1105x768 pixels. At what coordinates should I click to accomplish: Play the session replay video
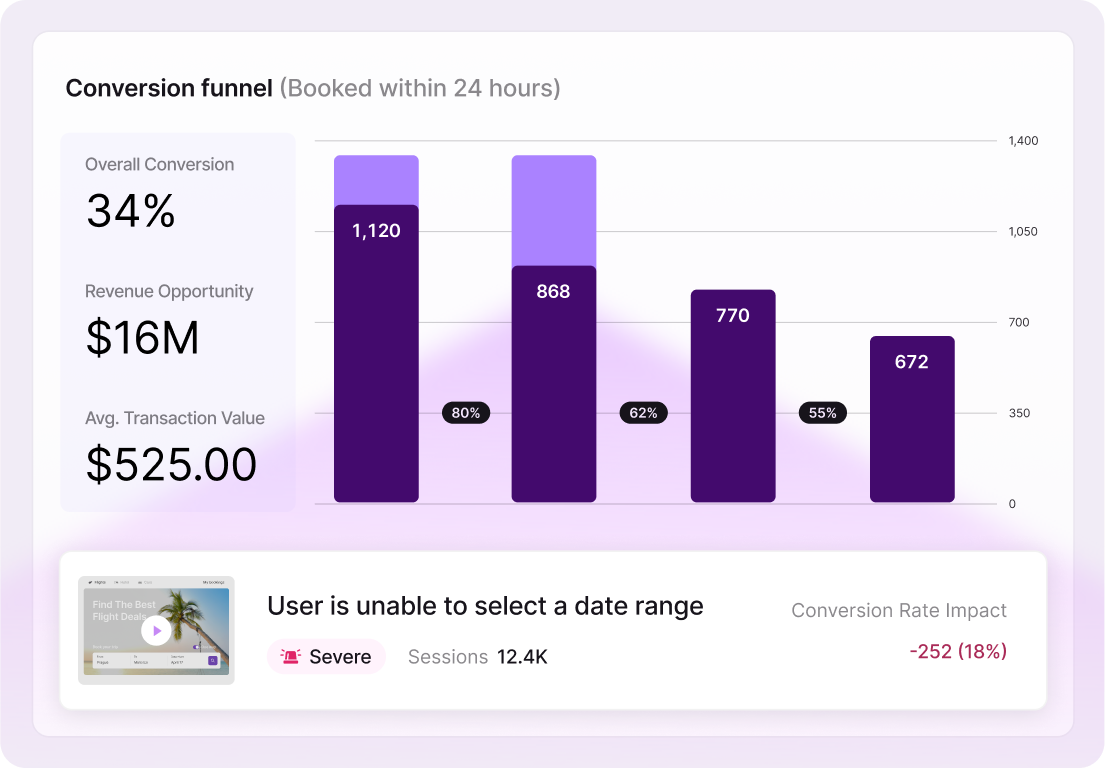tap(156, 630)
